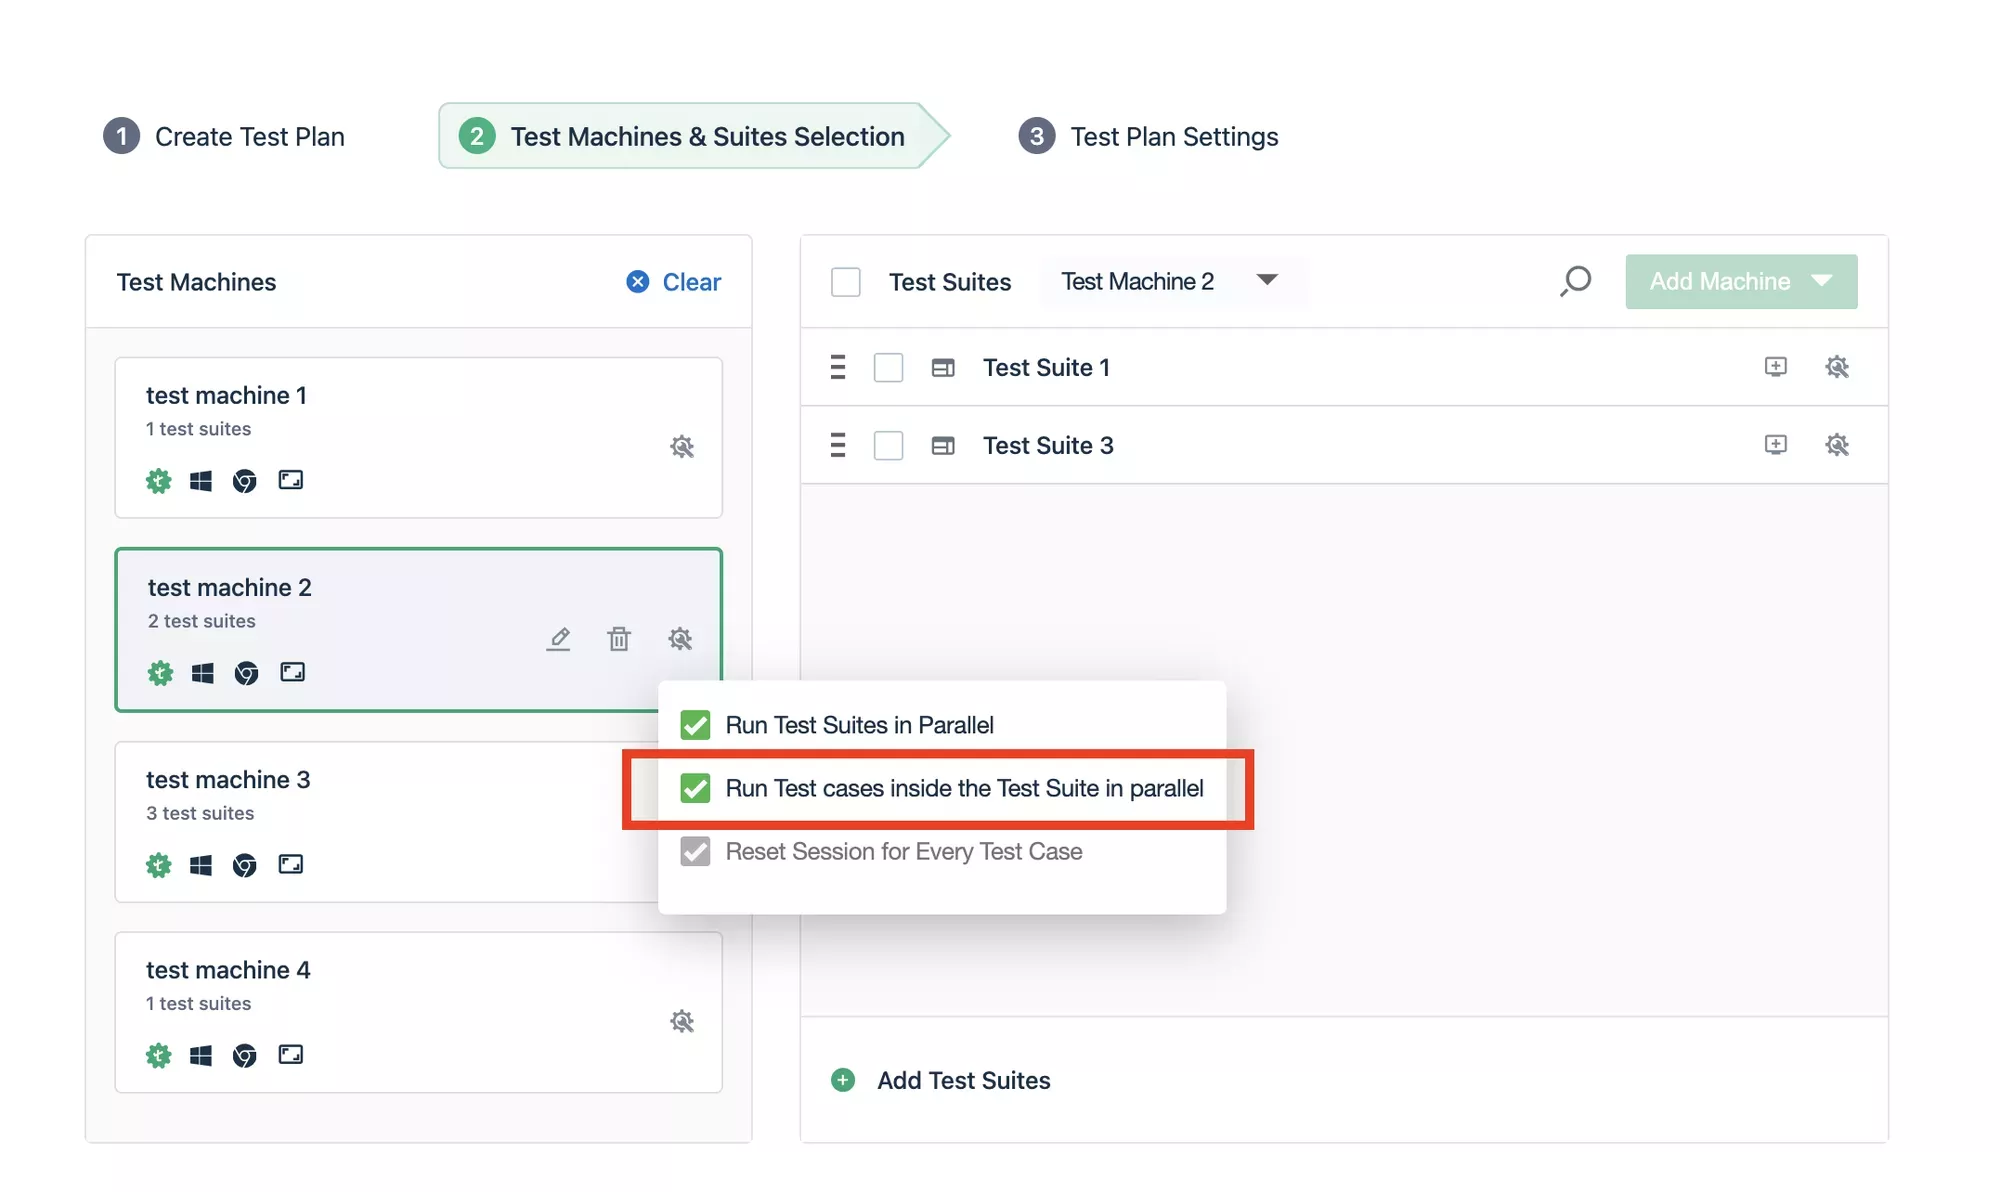This screenshot has width=2000, height=1192.
Task: Click the settings gear icon on Test Suite 3
Action: (1837, 444)
